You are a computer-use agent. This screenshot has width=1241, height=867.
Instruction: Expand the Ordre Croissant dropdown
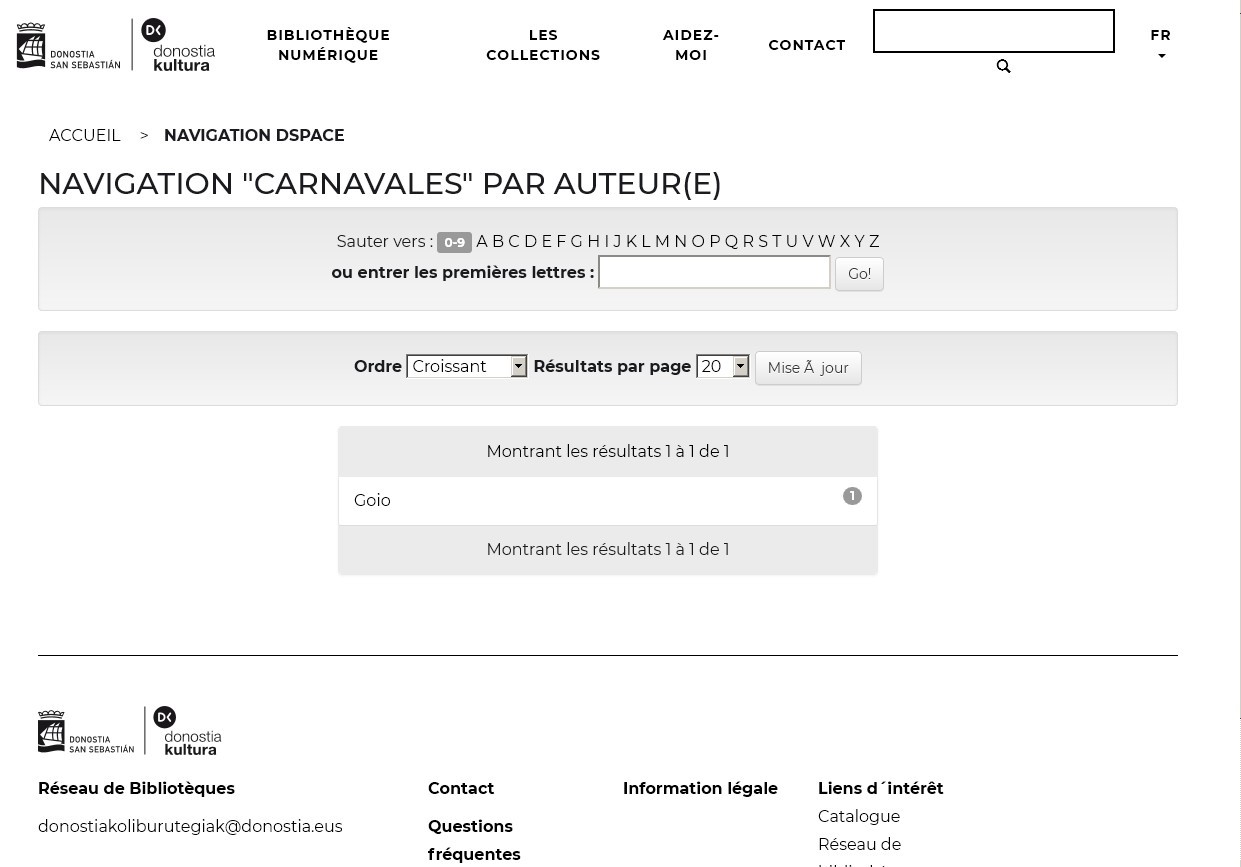pos(466,367)
